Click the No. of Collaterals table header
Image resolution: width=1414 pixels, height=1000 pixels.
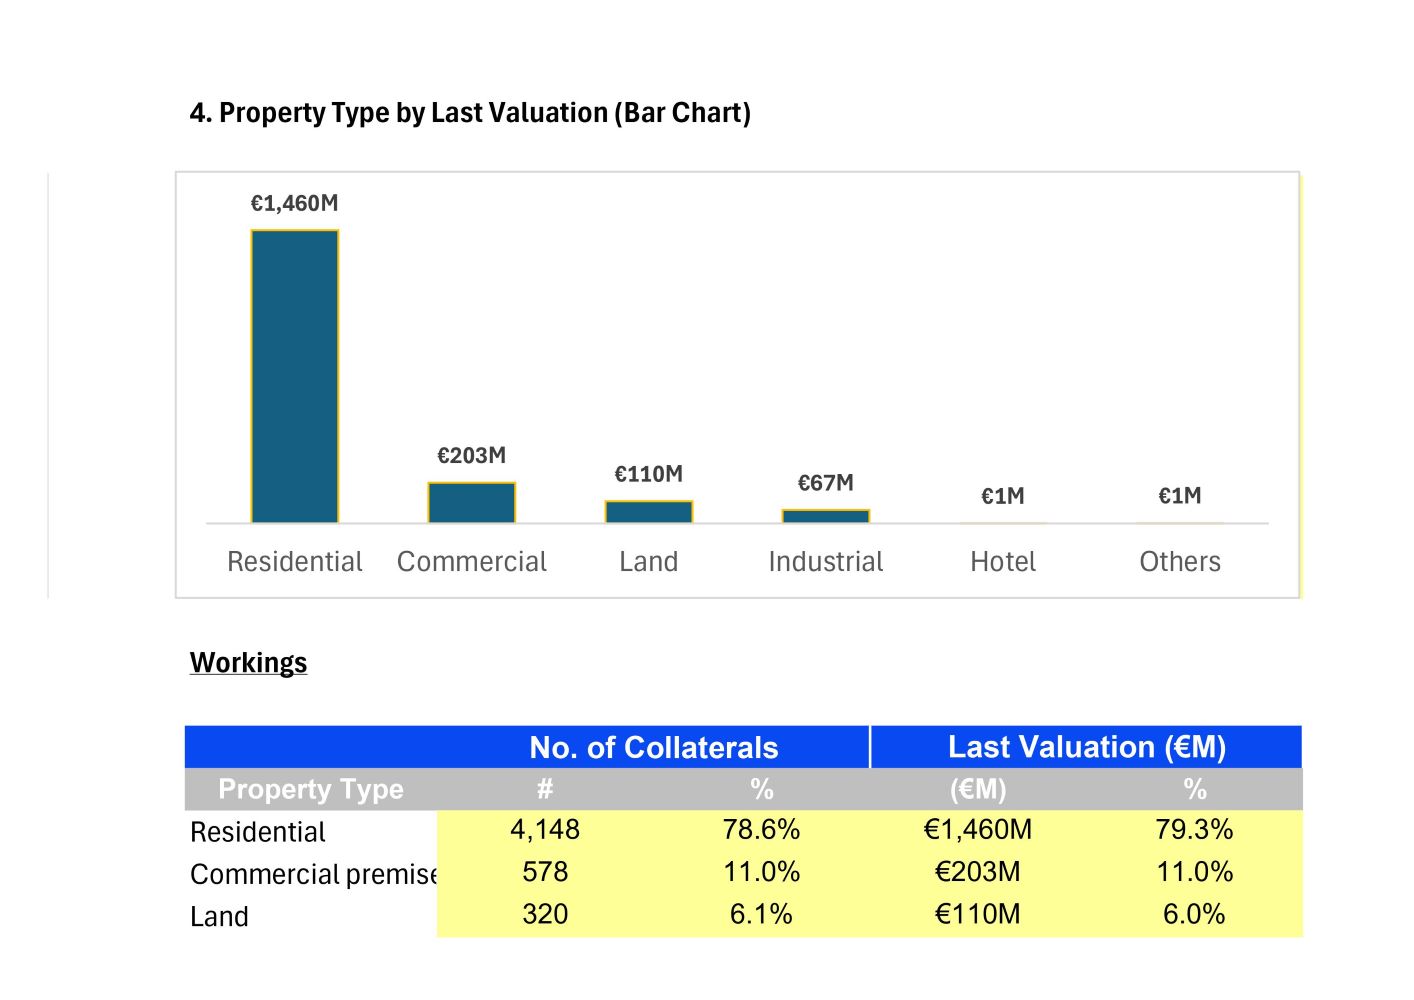click(653, 748)
